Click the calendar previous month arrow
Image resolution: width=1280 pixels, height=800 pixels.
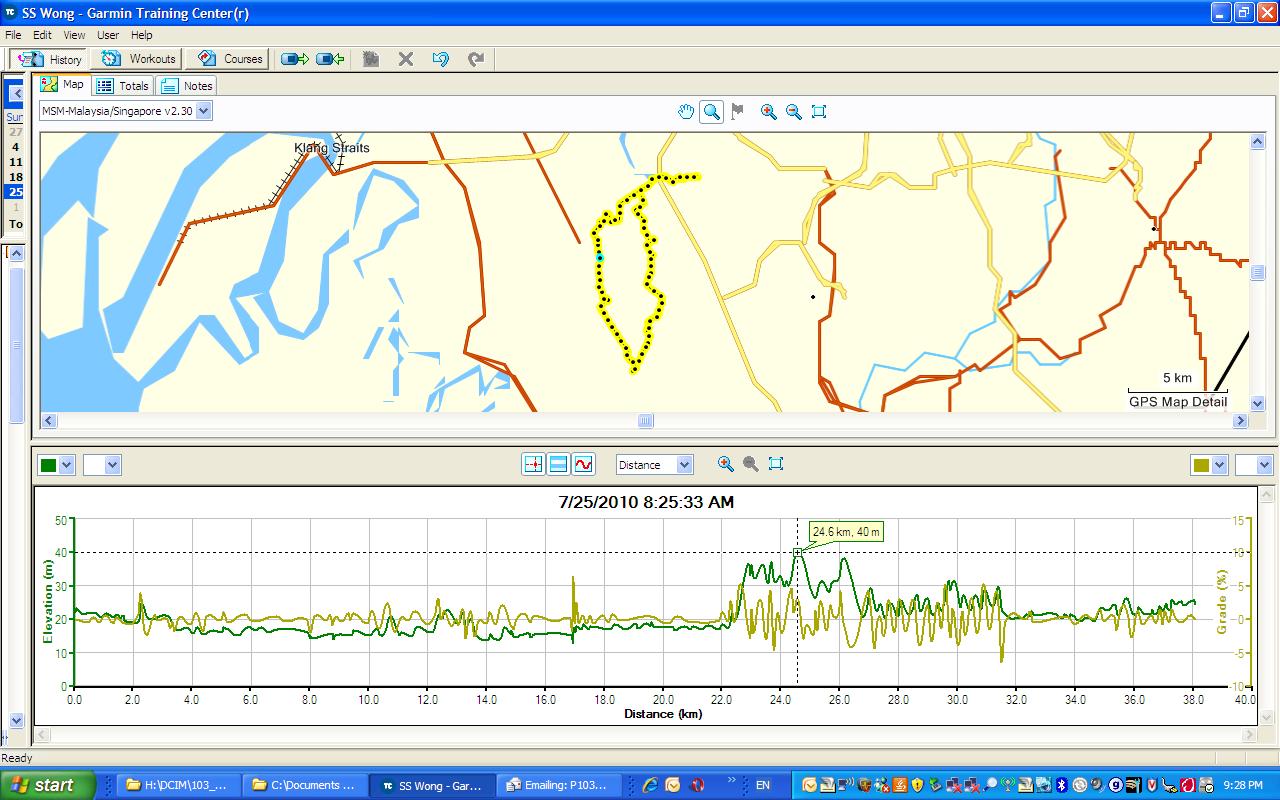(x=15, y=94)
